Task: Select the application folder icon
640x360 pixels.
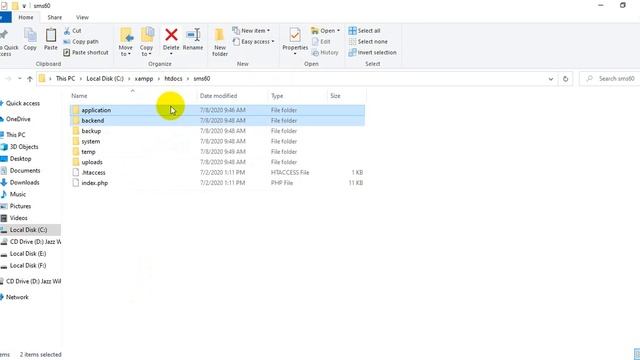Action: point(76,110)
